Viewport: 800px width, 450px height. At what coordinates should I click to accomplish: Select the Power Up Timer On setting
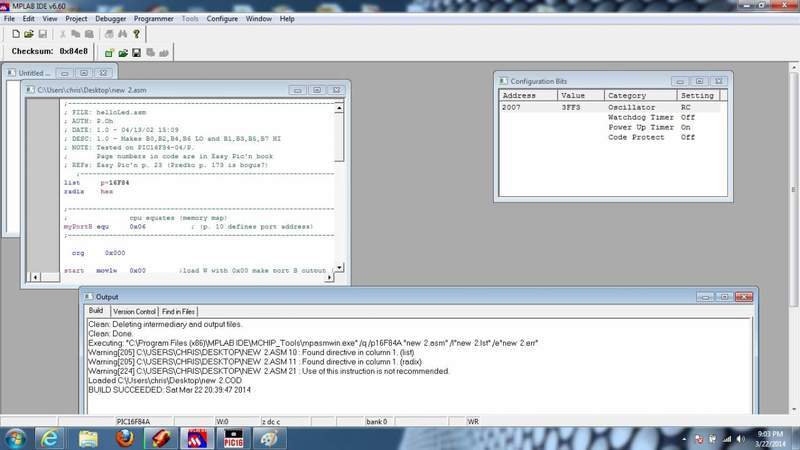click(x=686, y=128)
